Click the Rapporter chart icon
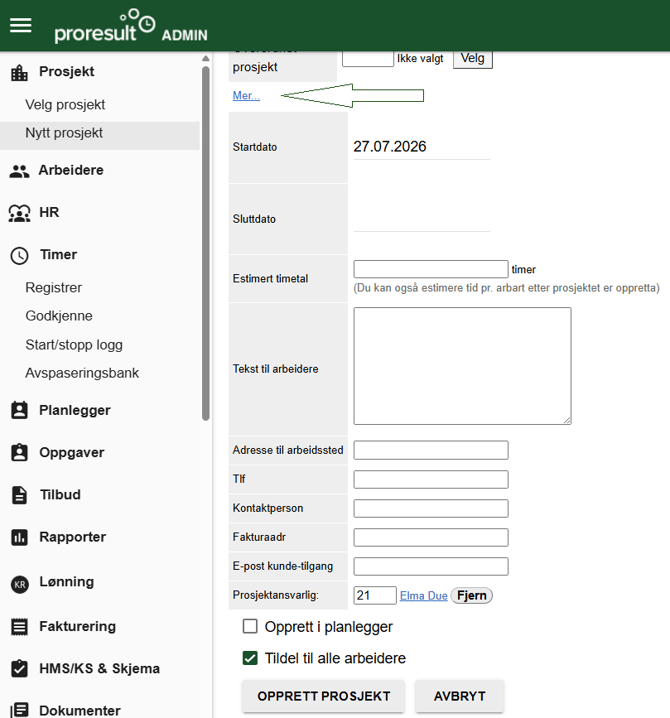This screenshot has width=670, height=718. point(19,537)
